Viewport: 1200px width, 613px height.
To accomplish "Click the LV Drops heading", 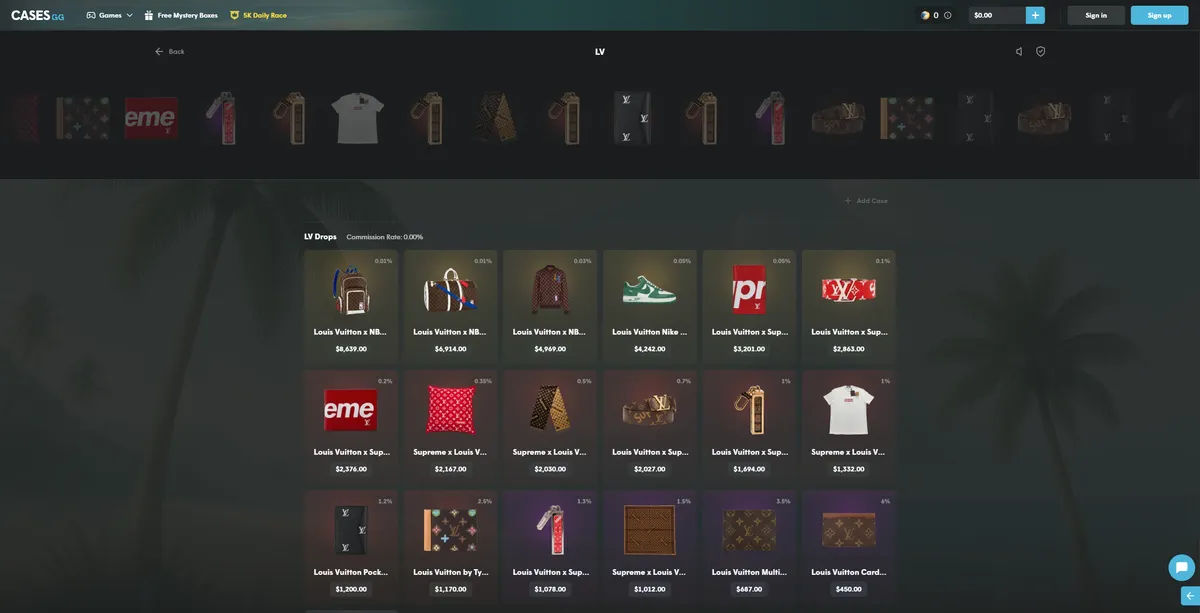I will [x=320, y=237].
